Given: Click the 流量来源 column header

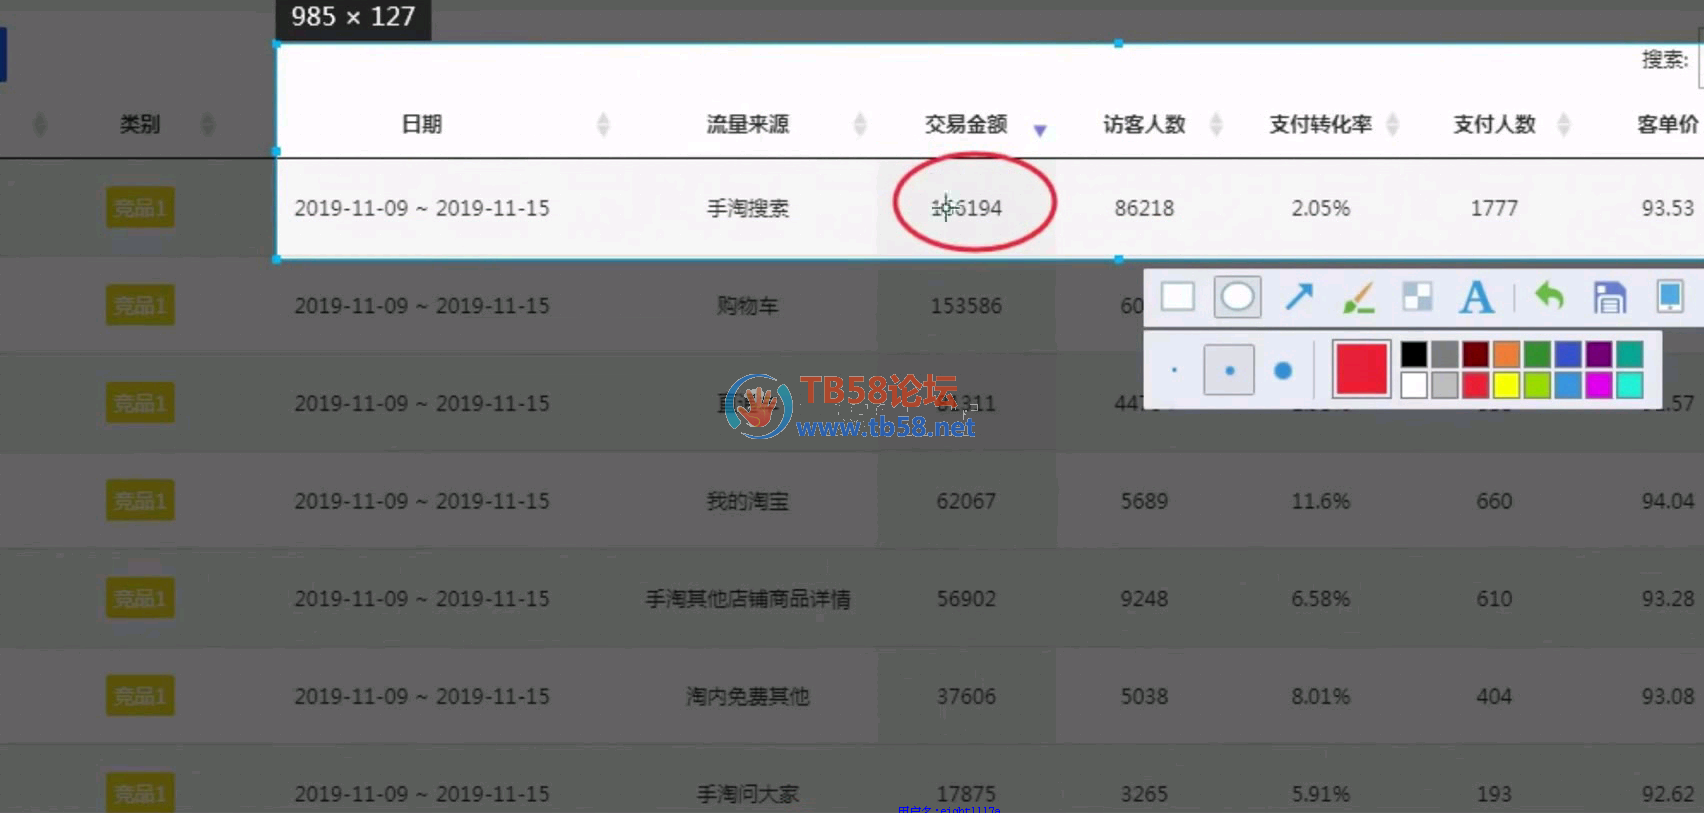Looking at the screenshot, I should click(747, 124).
